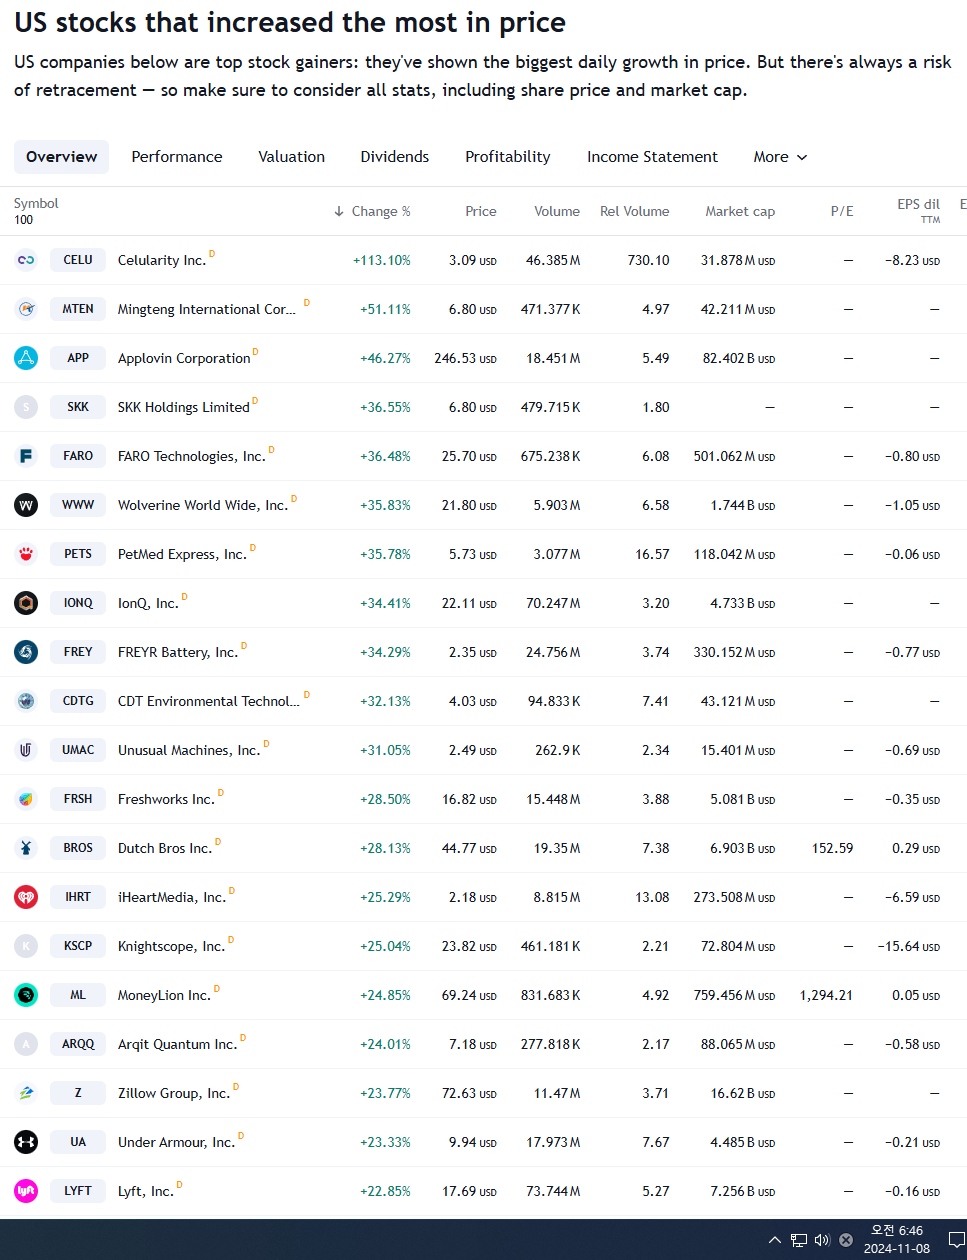The height and width of the screenshot is (1260, 967).
Task: Click the P/E column header
Action: 842,211
